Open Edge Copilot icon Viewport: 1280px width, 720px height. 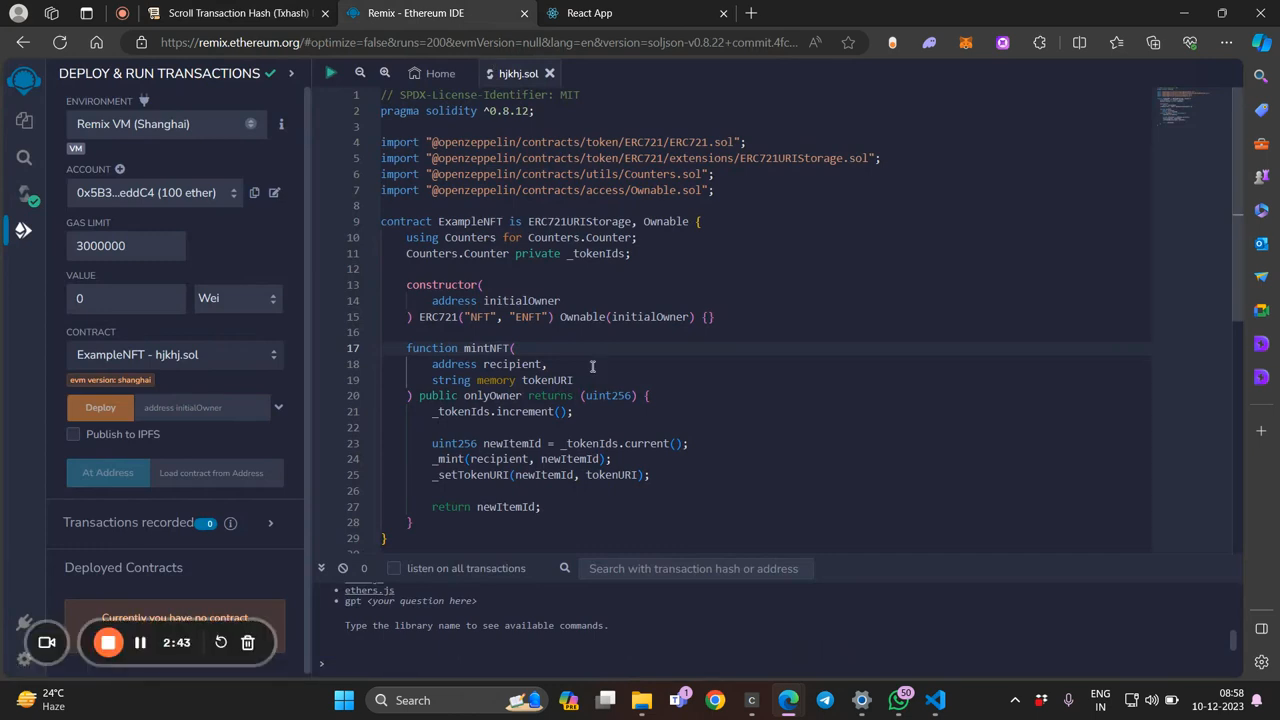[x=1262, y=43]
